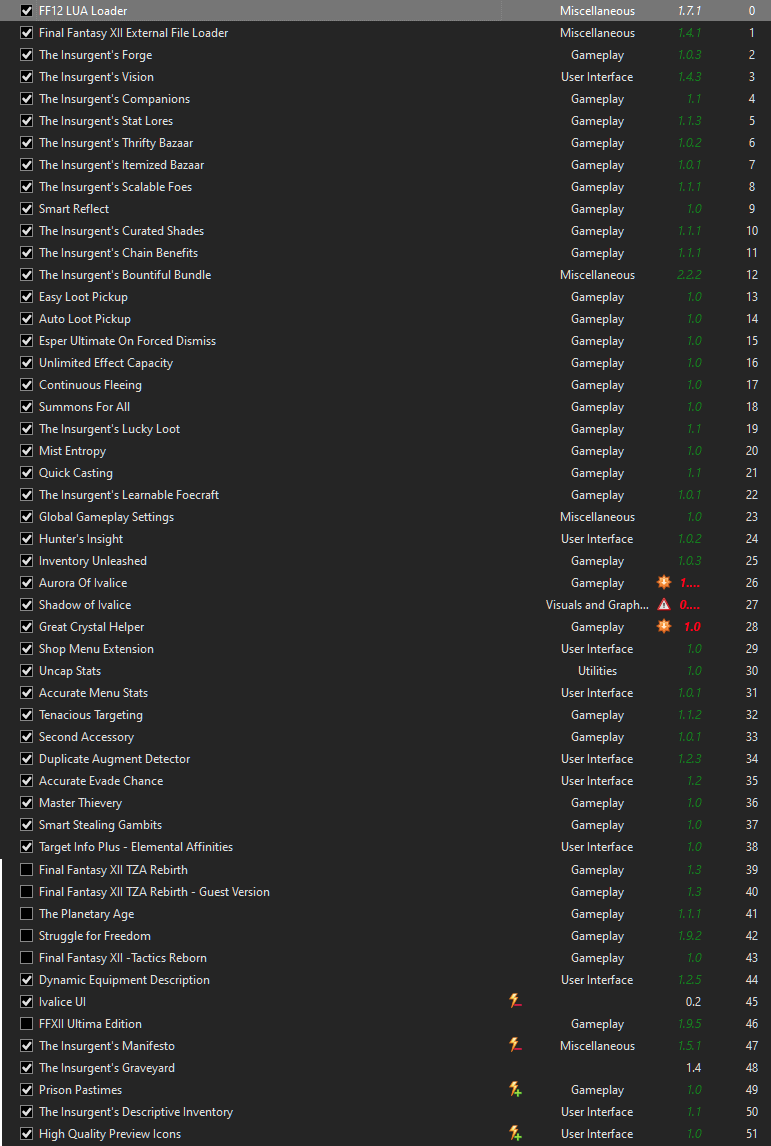Select Esper Ultimate On Forced Dismiss name
The width and height of the screenshot is (771, 1146).
point(127,341)
